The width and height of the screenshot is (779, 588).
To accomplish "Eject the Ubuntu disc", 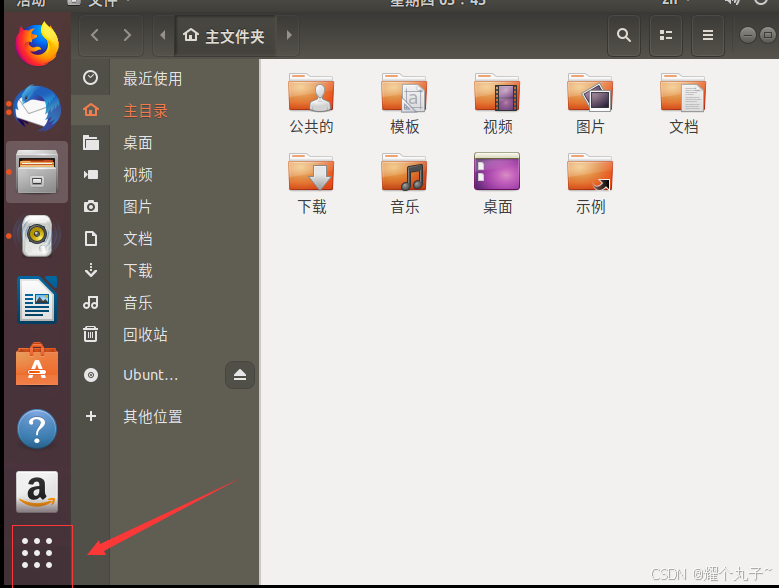I will point(240,375).
